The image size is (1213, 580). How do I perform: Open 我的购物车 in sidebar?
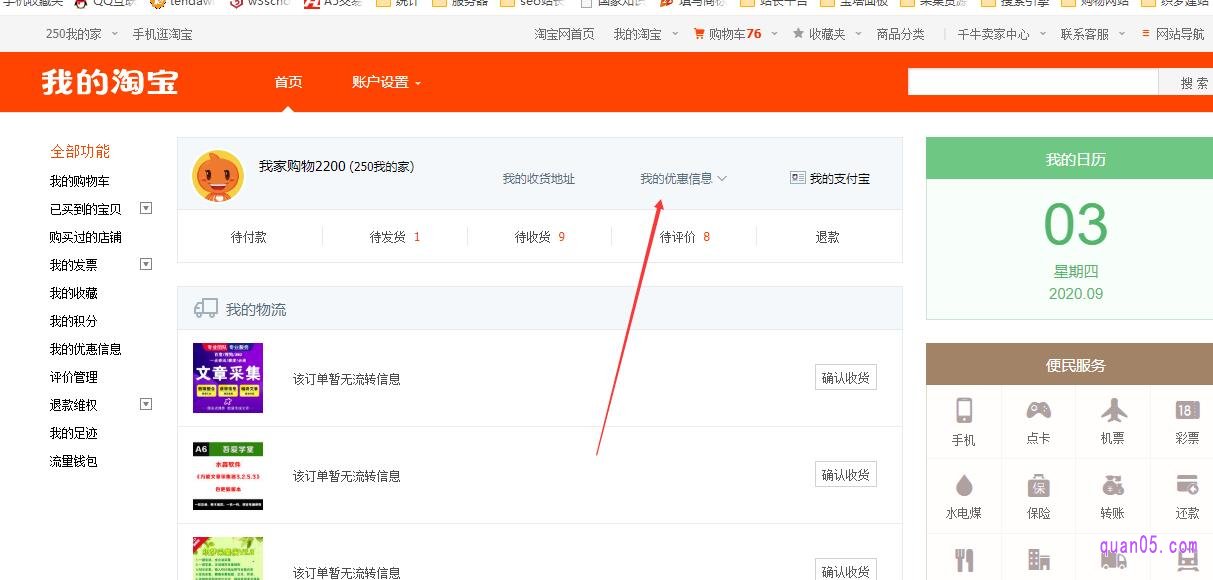pyautogui.click(x=80, y=181)
